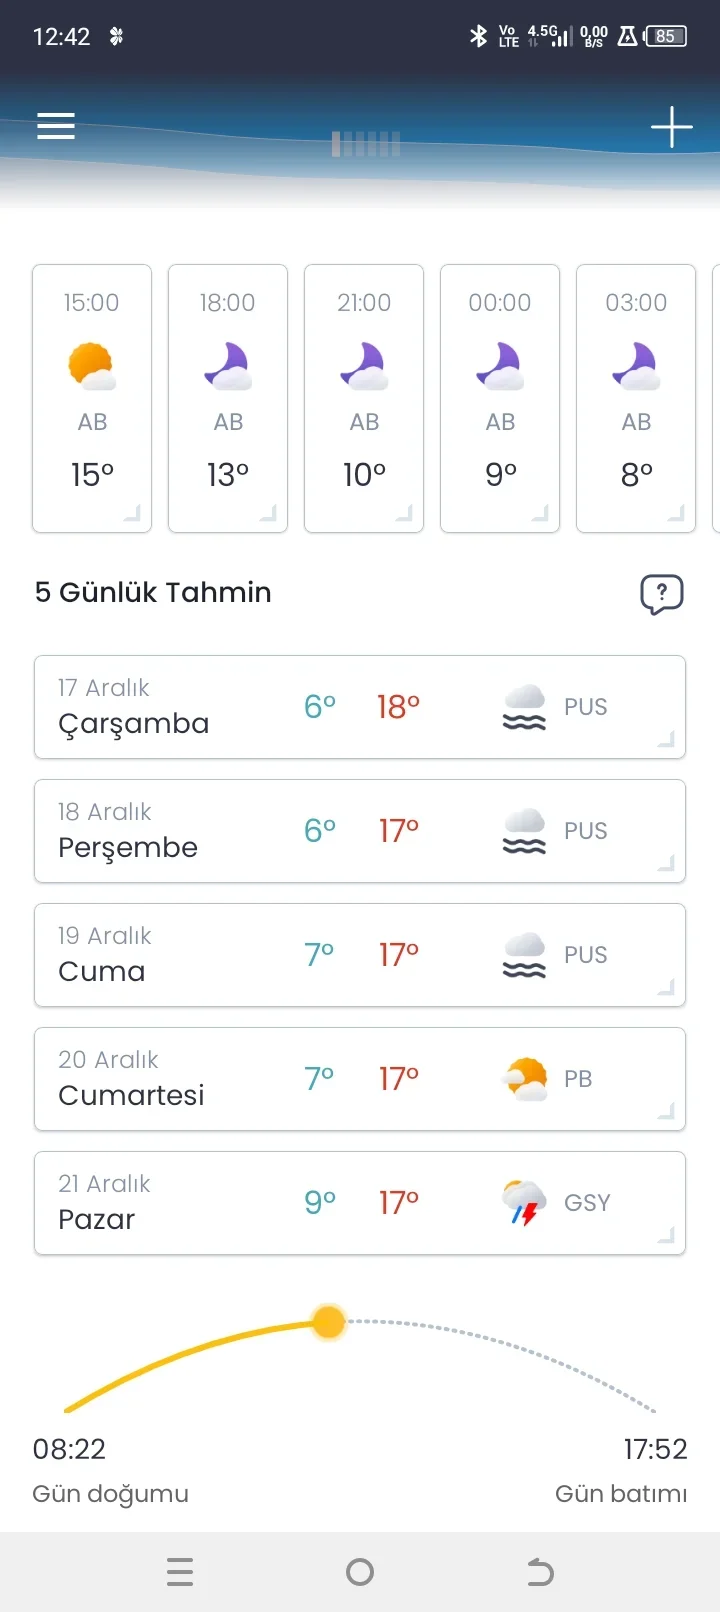Select the 19 Aralık Cuma row
Image resolution: width=720 pixels, height=1612 pixels.
[360, 955]
